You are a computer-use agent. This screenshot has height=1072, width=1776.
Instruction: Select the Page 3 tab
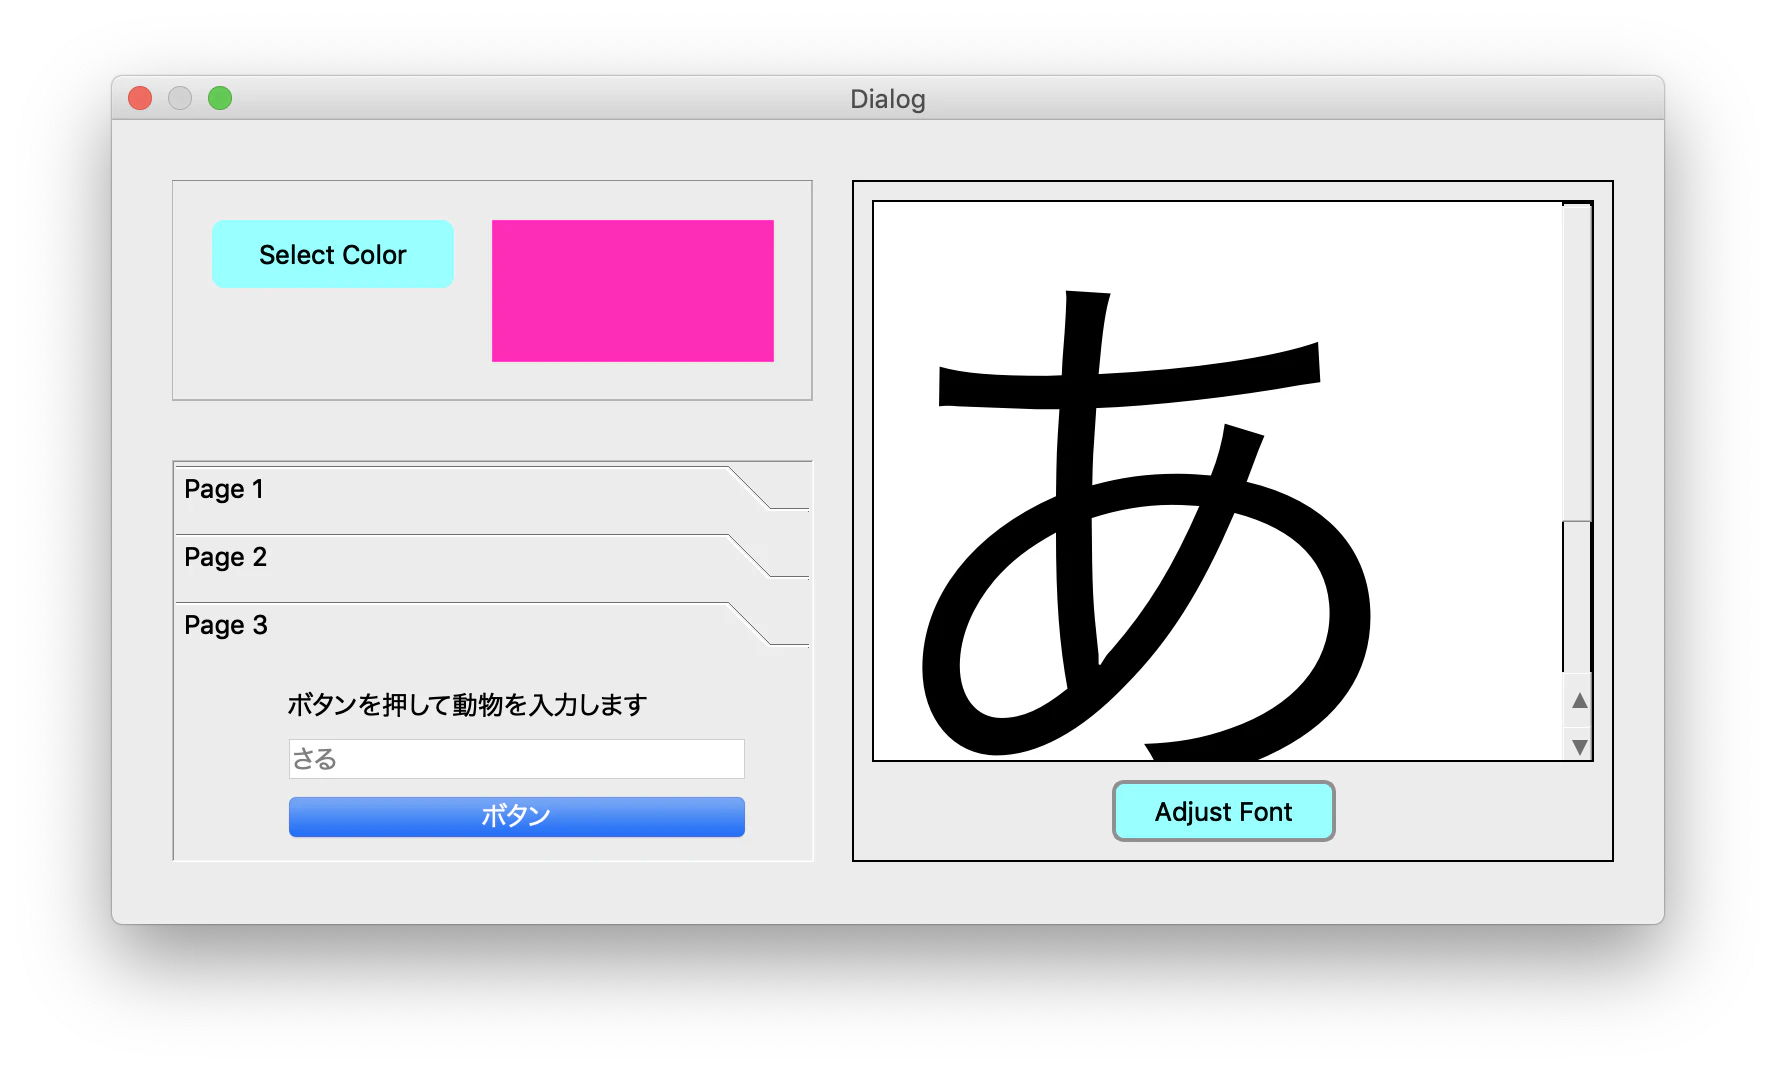492,625
